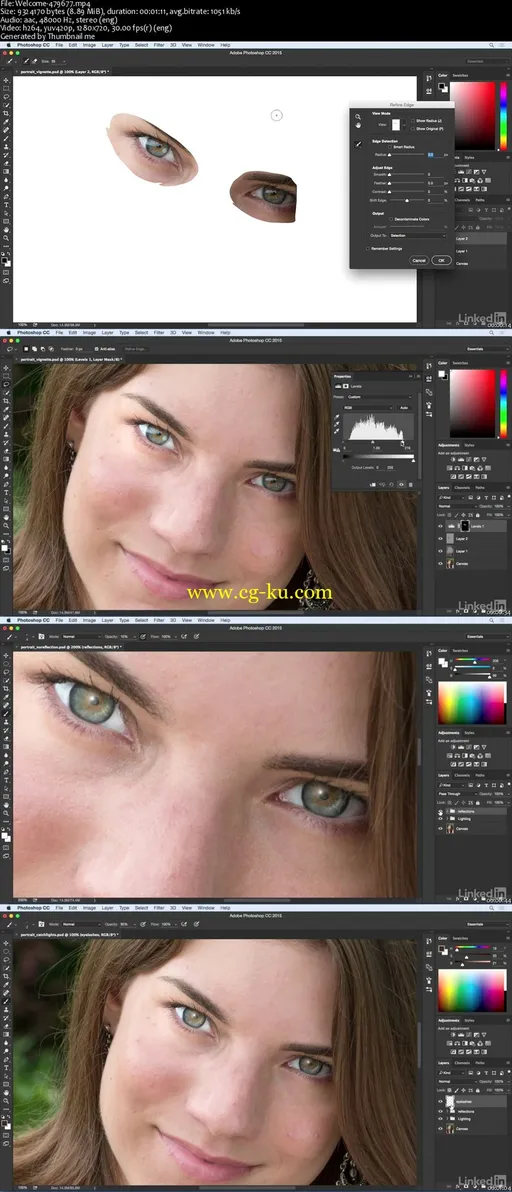Click the color spectrum ramp in portrait_noreflection.psd
The image size is (512, 1192).
(472, 702)
